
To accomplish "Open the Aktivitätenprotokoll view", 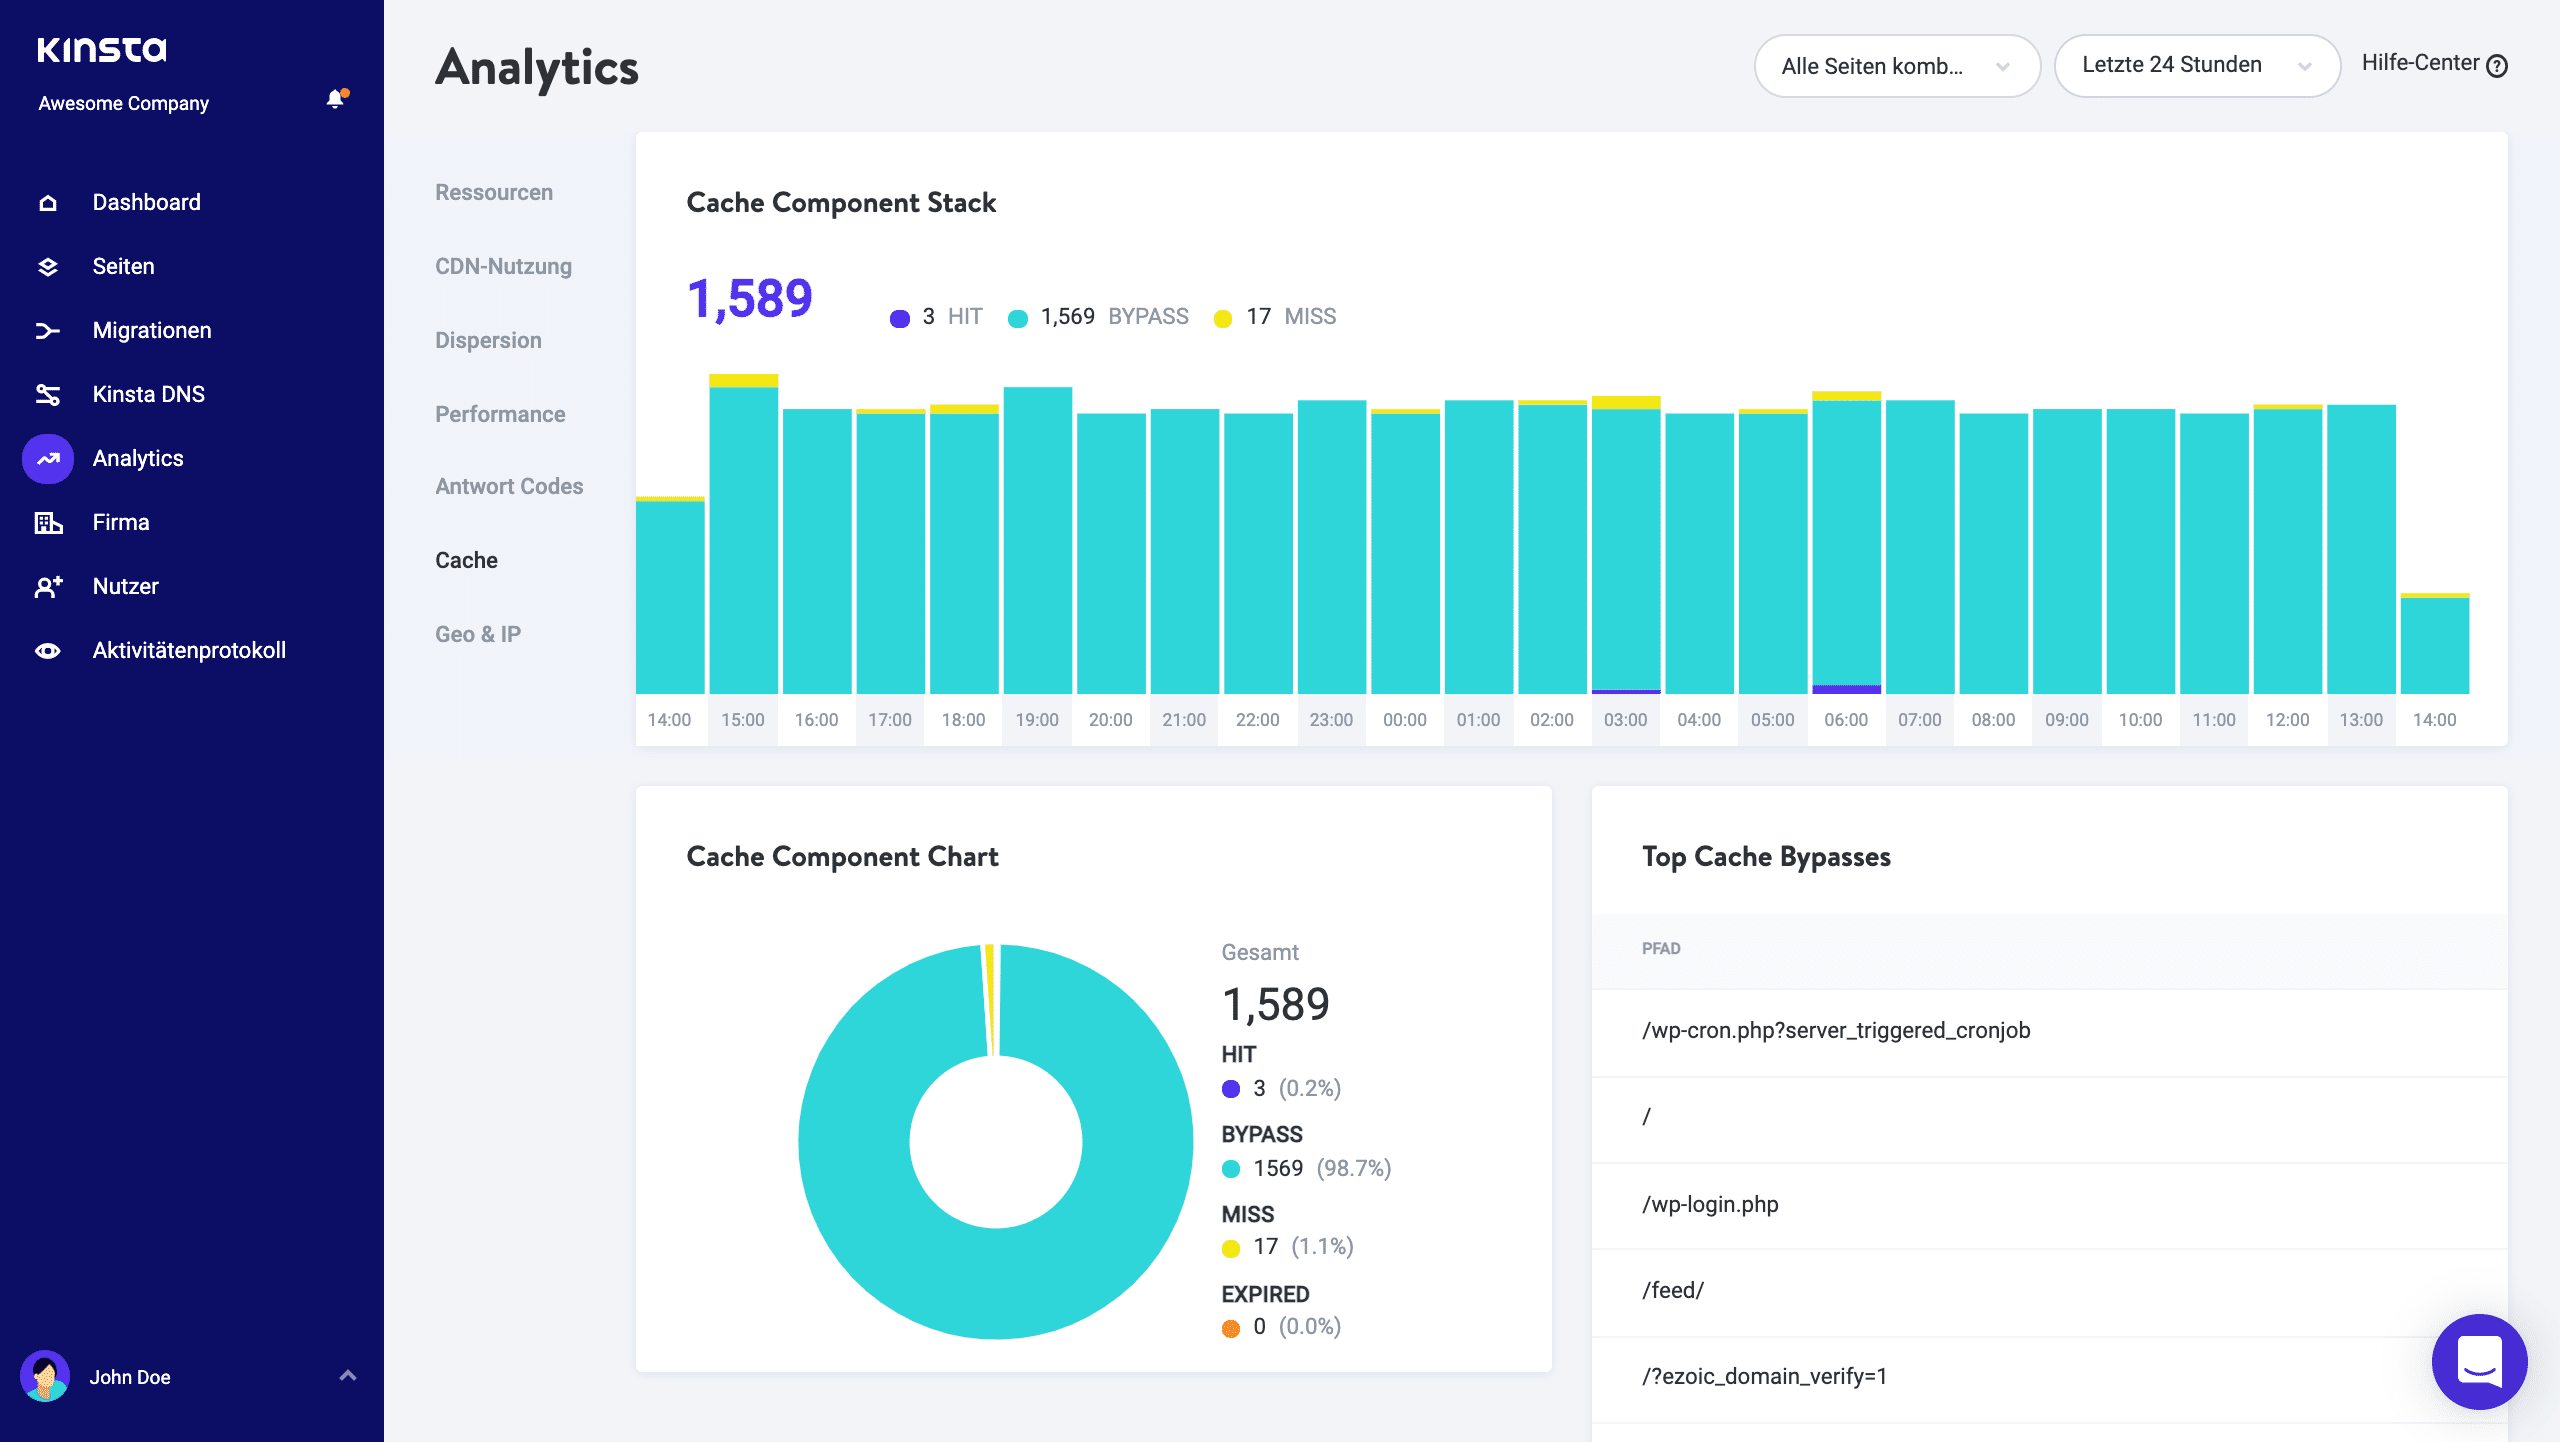I will pos(190,649).
